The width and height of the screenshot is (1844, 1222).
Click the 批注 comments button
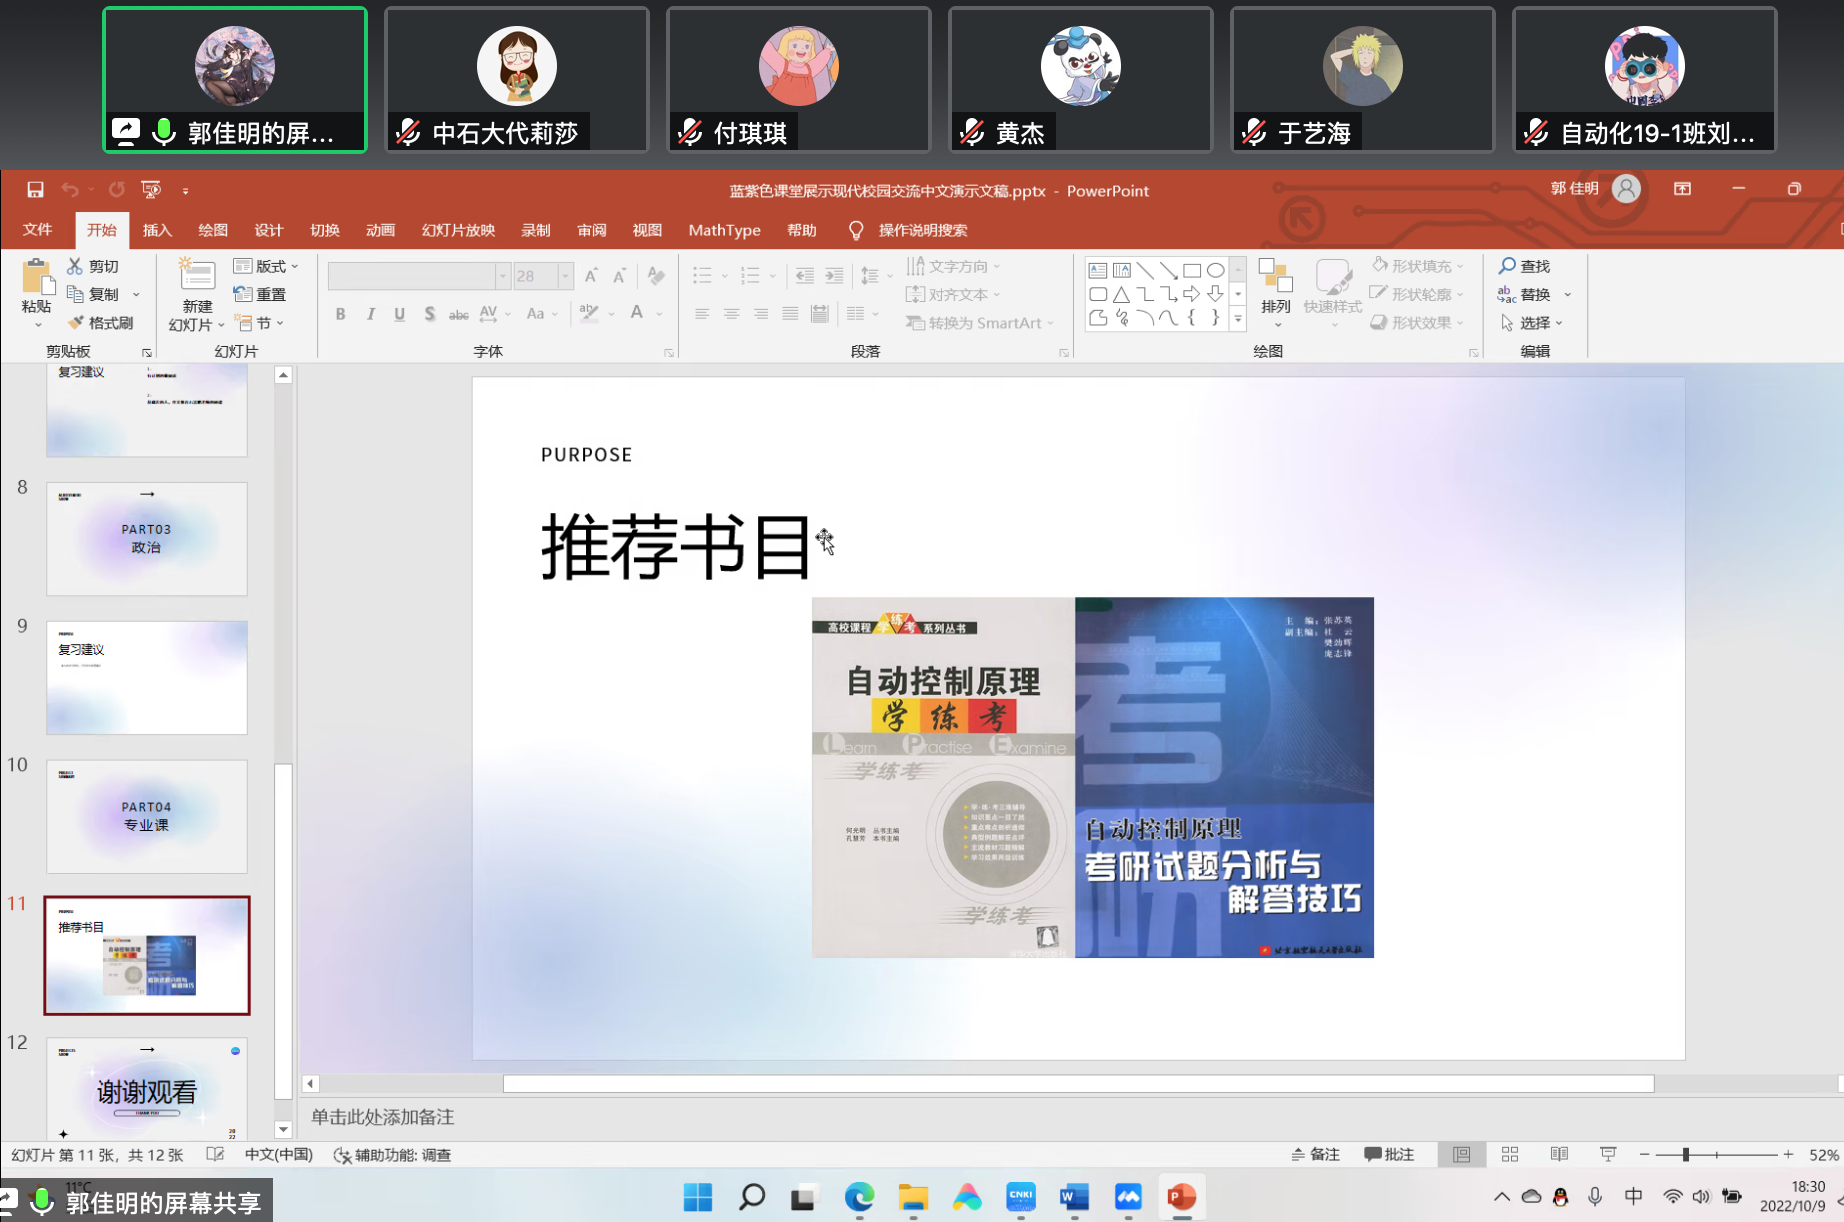[x=1389, y=1154]
